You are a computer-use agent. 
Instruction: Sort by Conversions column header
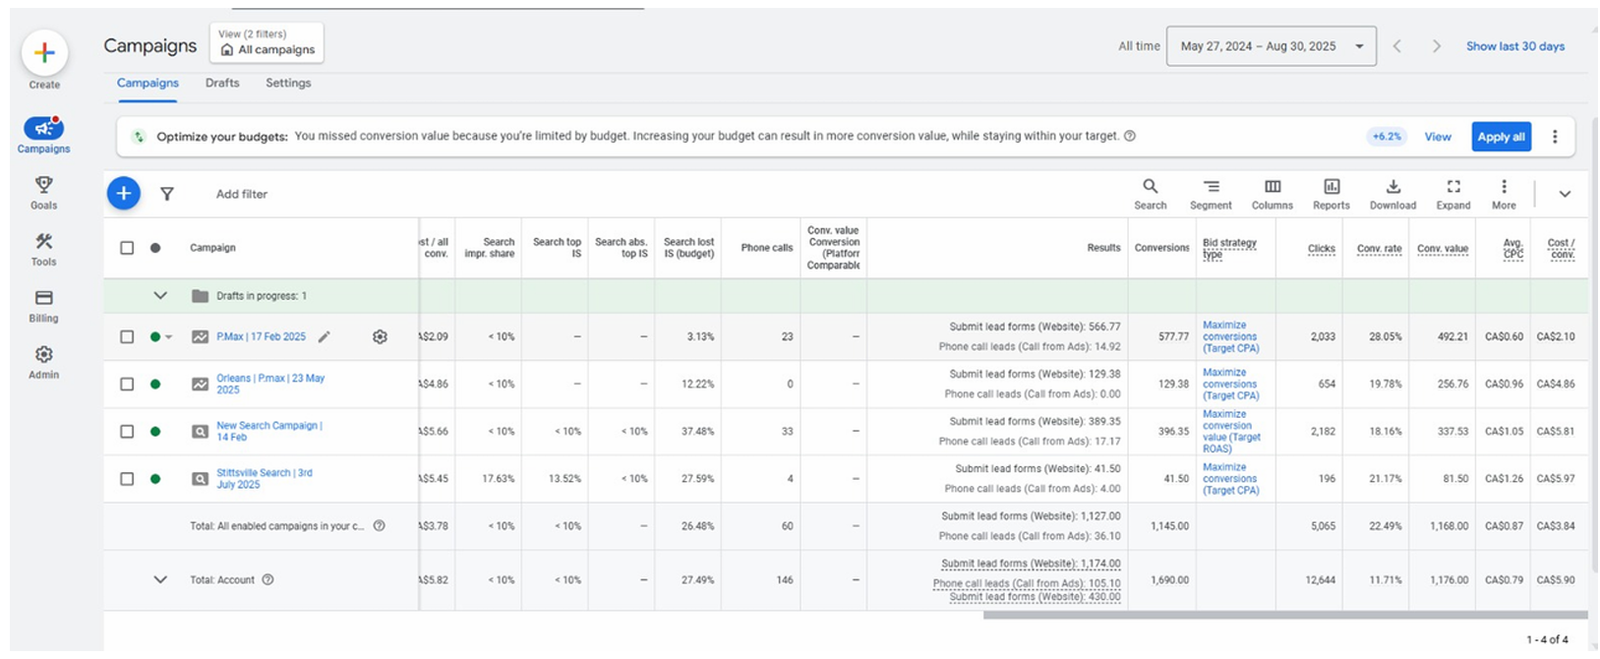pyautogui.click(x=1161, y=248)
